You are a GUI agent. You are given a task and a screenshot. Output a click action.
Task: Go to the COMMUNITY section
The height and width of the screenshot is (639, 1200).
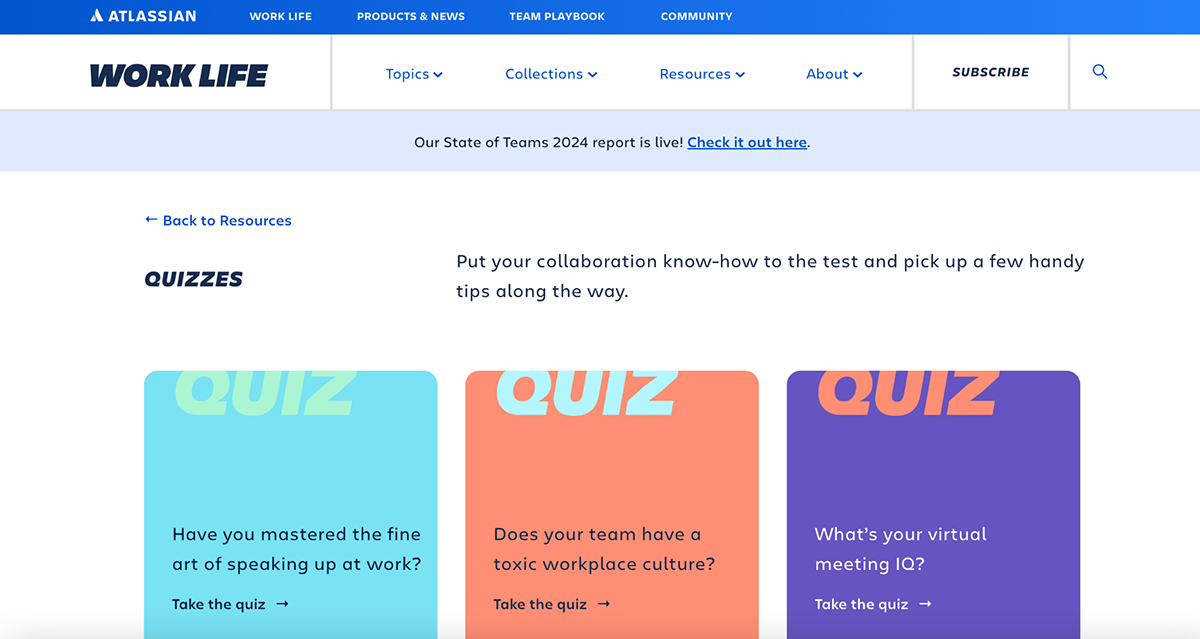click(x=696, y=16)
